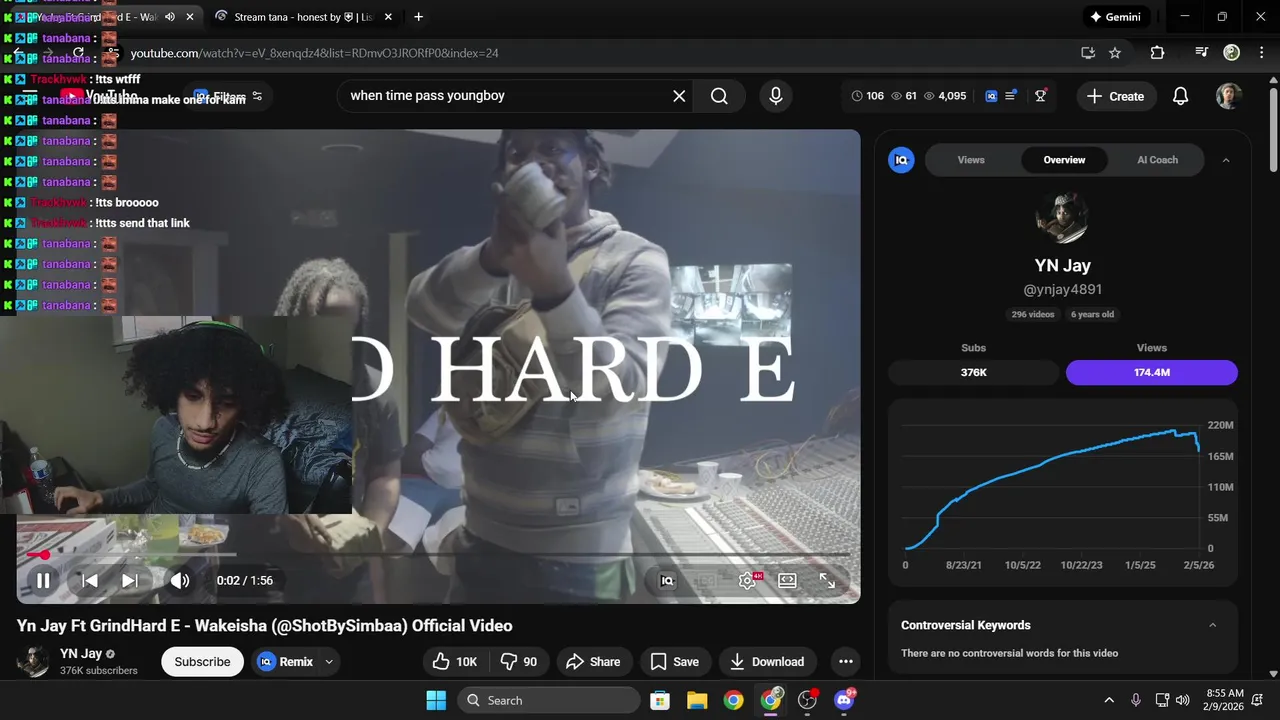Screen dimensions: 1280x720
Task: Subscribe to YN Jay channel
Action: [x=202, y=662]
